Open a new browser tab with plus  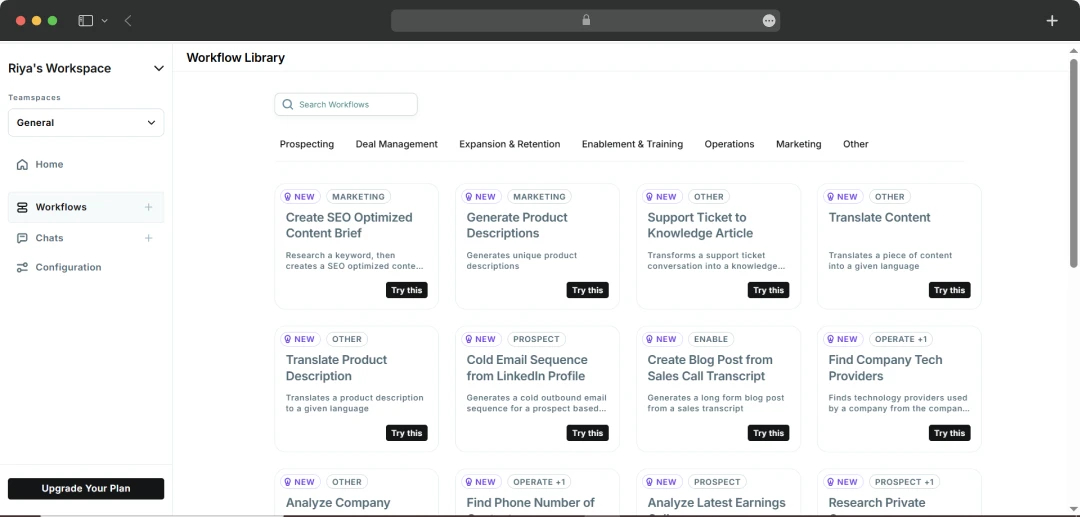tap(1052, 21)
